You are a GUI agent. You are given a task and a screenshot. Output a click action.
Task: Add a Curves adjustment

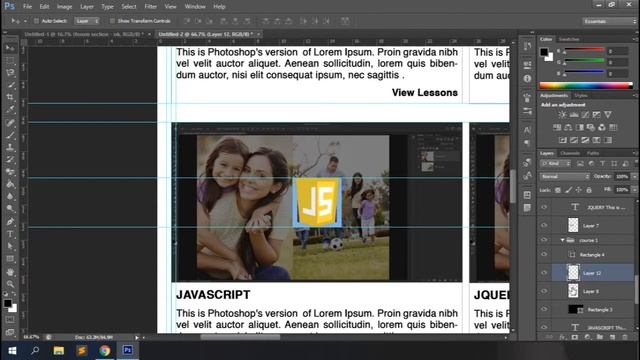[x=585, y=115]
